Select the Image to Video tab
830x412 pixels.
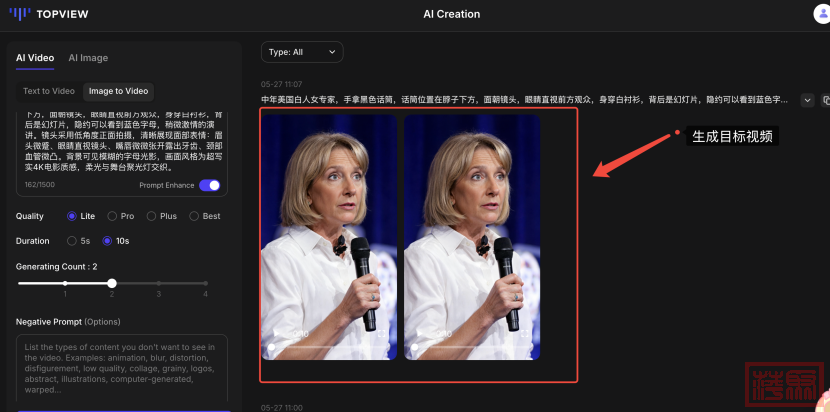pyautogui.click(x=118, y=91)
